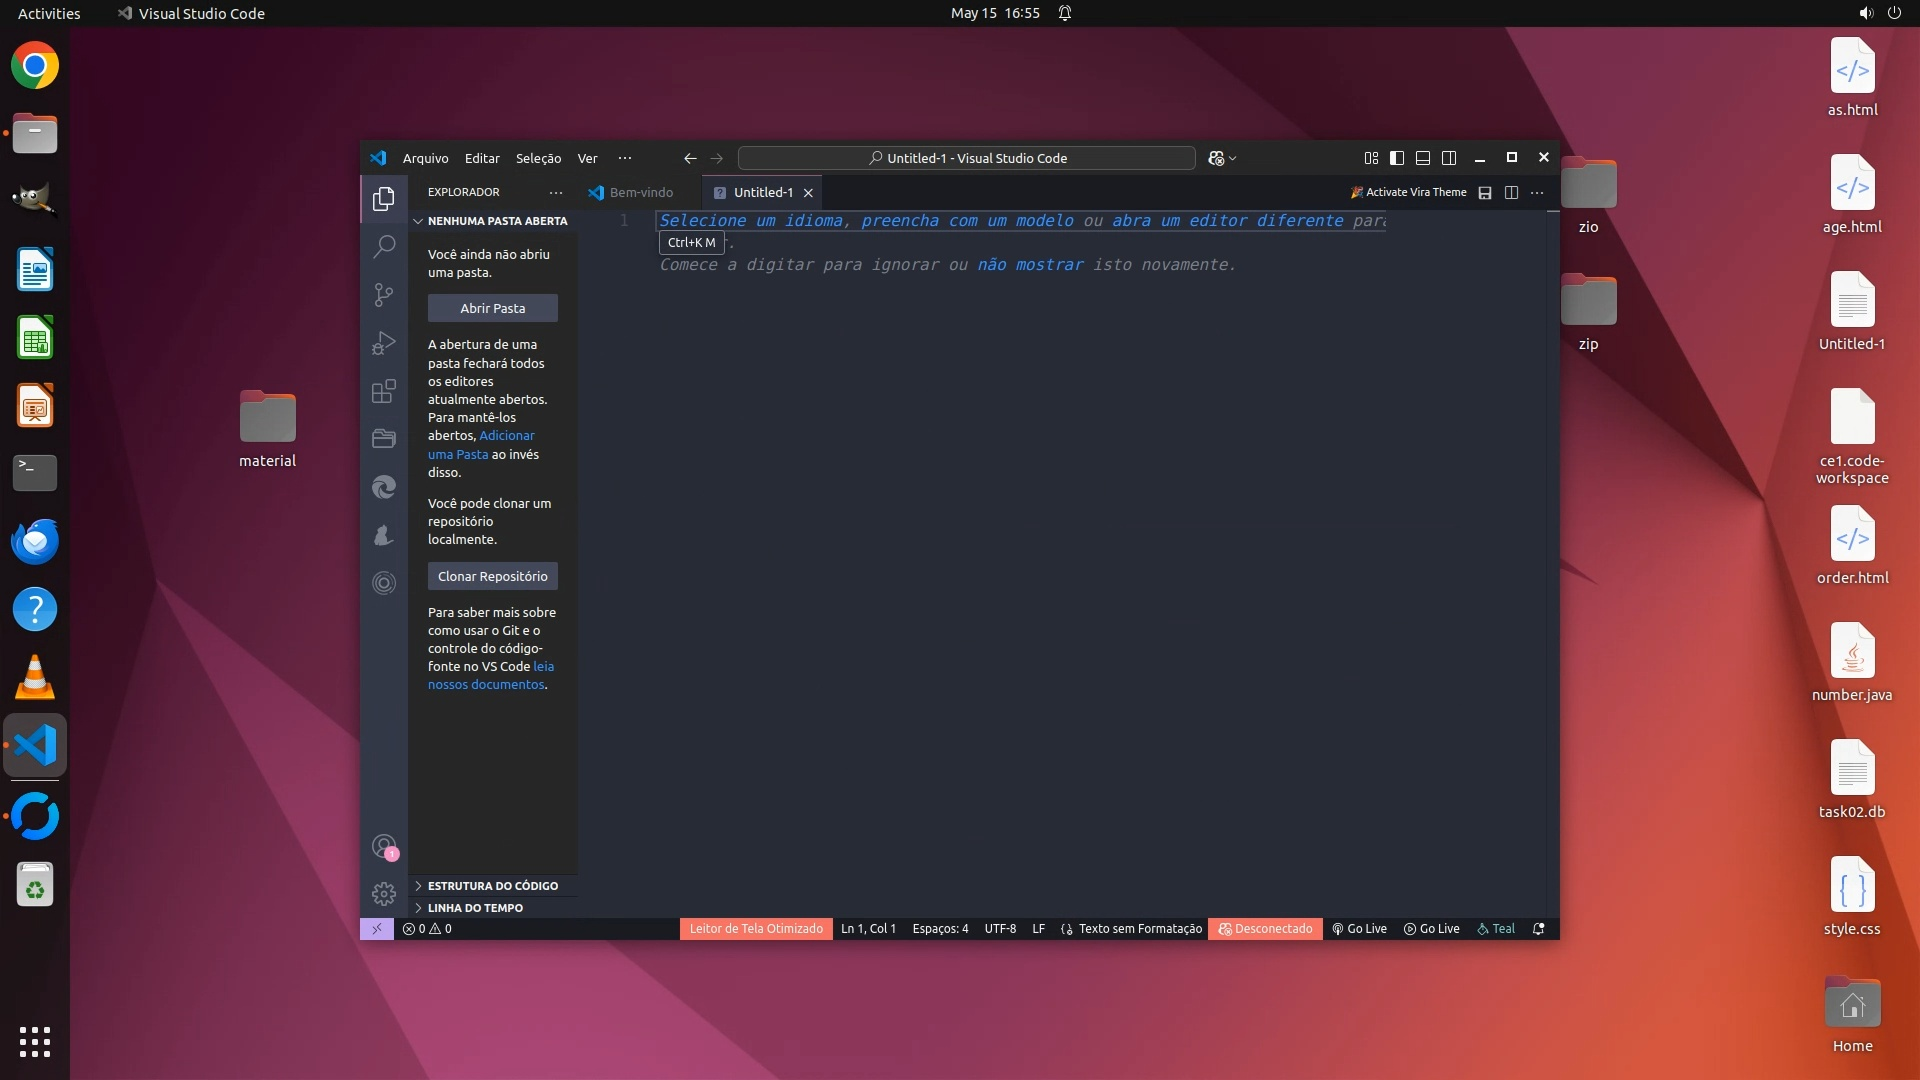Click the Clonar Repositório button

[492, 576]
